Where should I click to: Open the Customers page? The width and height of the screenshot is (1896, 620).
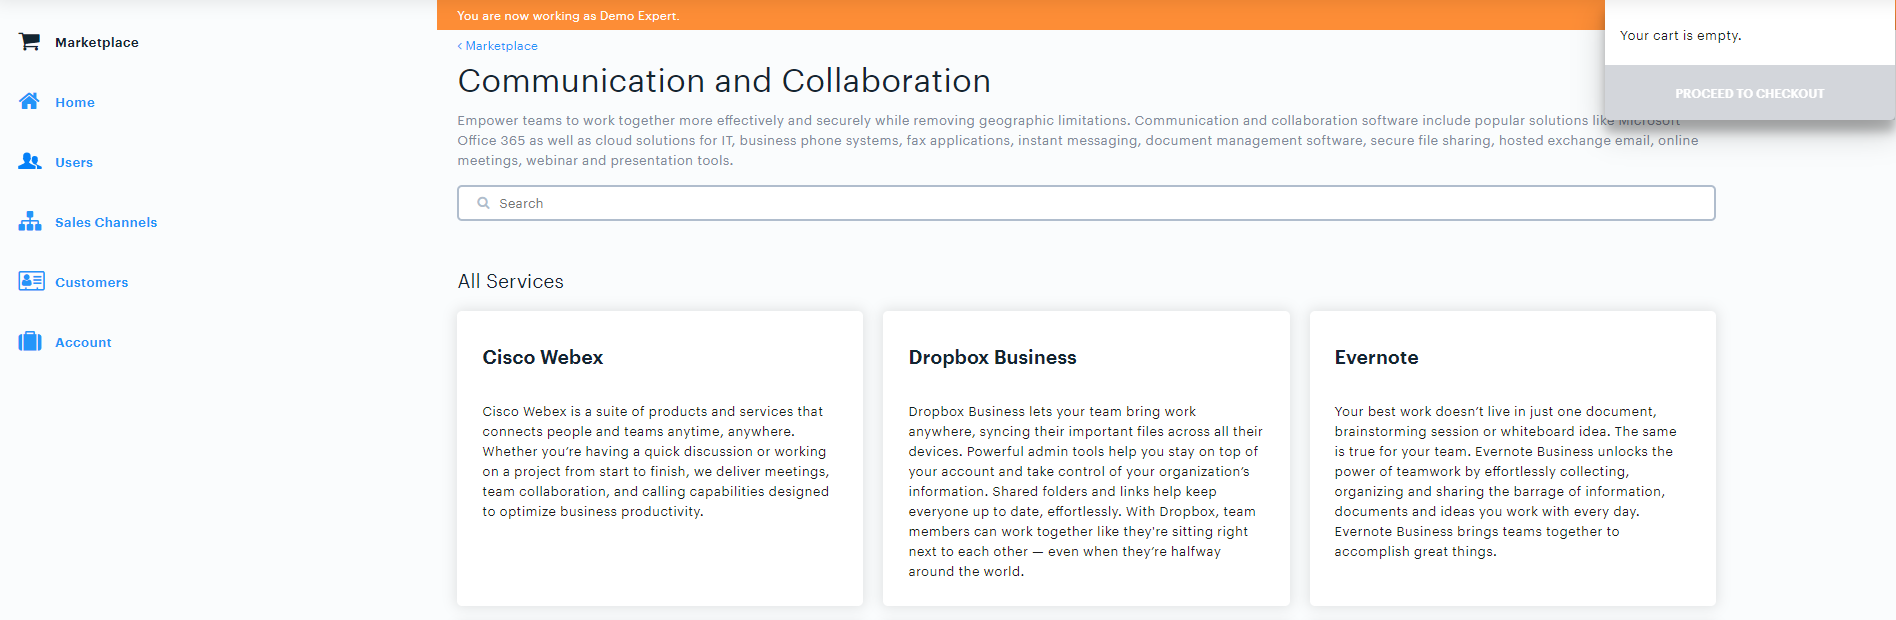[x=92, y=282]
